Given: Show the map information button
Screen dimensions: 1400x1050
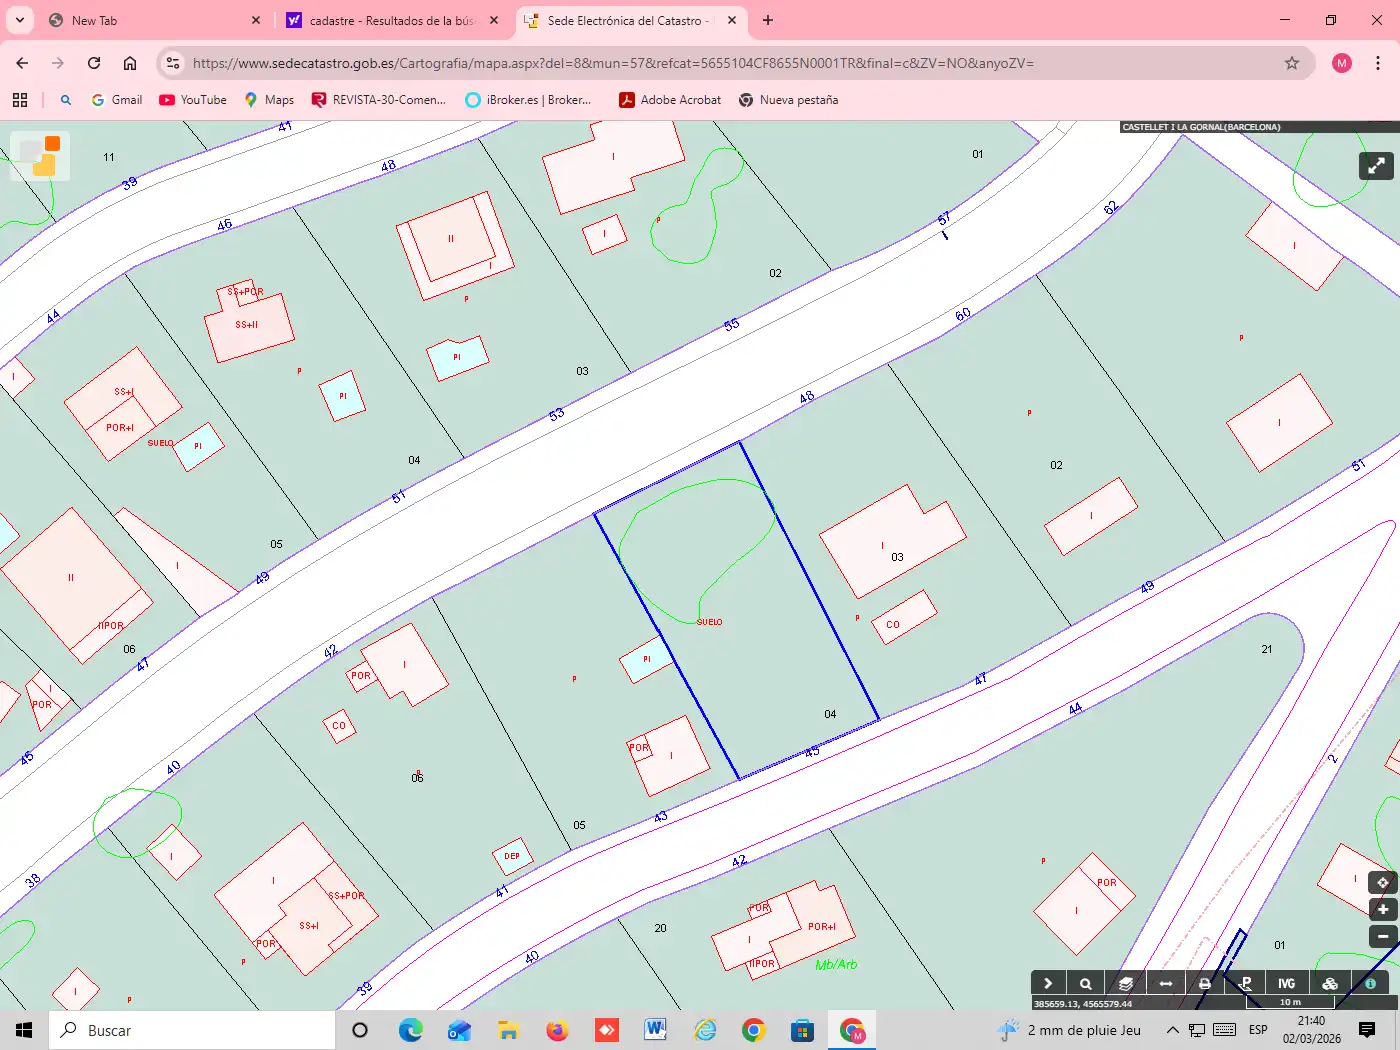Looking at the screenshot, I should click(x=1371, y=984).
